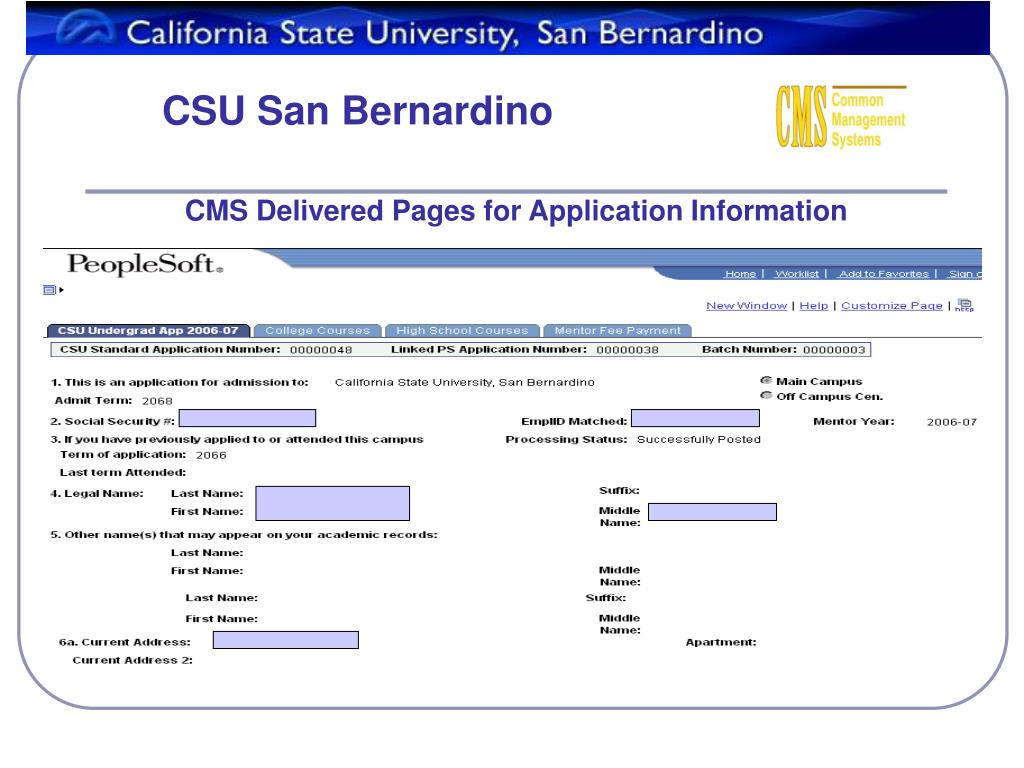Select the Off Campus Cen. radio button
Image resolution: width=1024 pixels, height=768 pixels.
coord(766,395)
